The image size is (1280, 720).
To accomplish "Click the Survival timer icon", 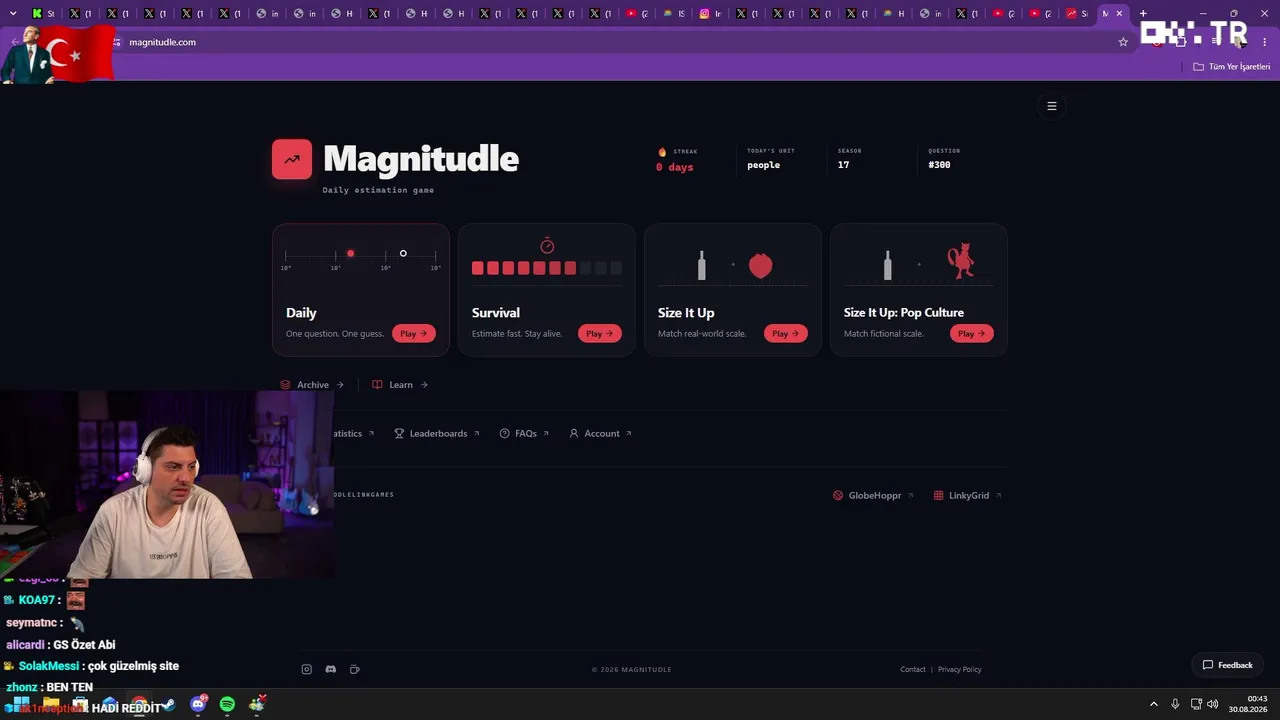I will point(547,246).
